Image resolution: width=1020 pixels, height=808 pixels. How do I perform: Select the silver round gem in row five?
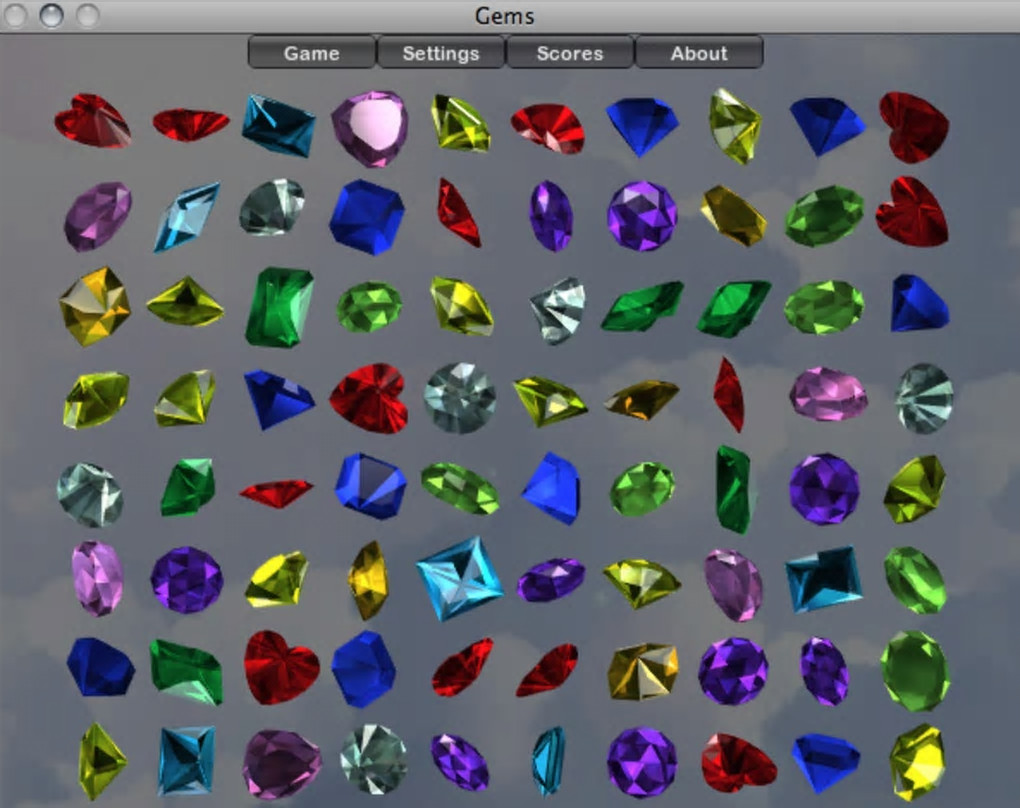90,494
